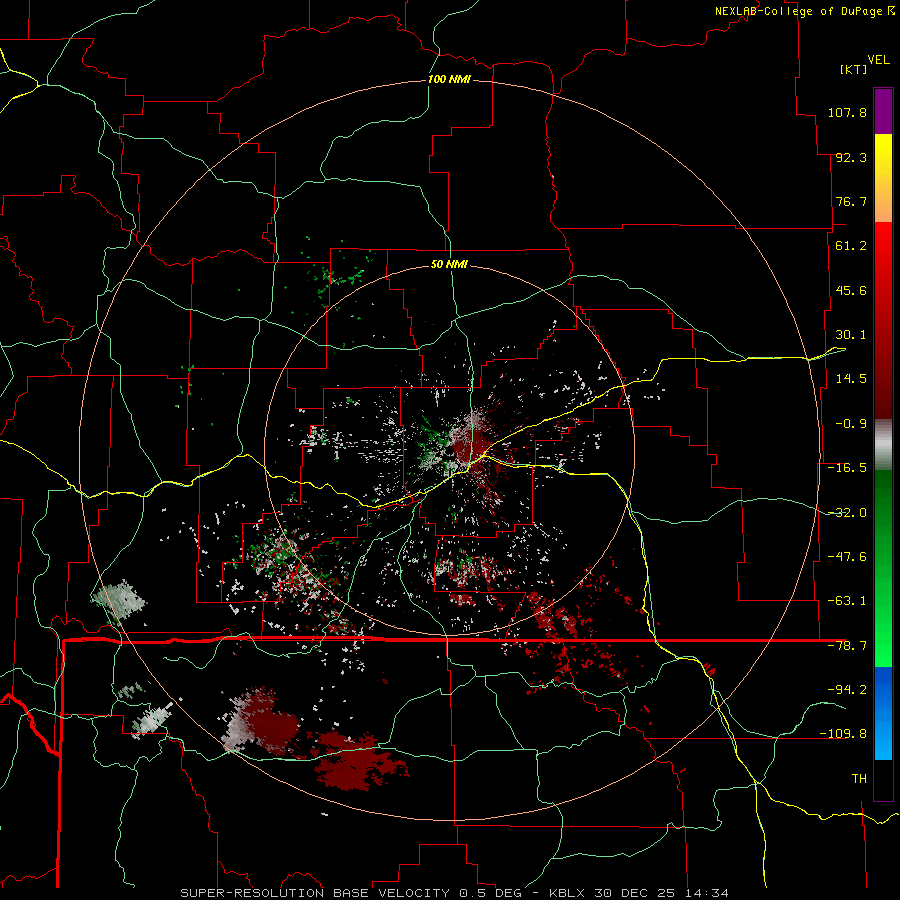
Task: Click the yellow-orange segment of the velocity scale
Action: 883,178
